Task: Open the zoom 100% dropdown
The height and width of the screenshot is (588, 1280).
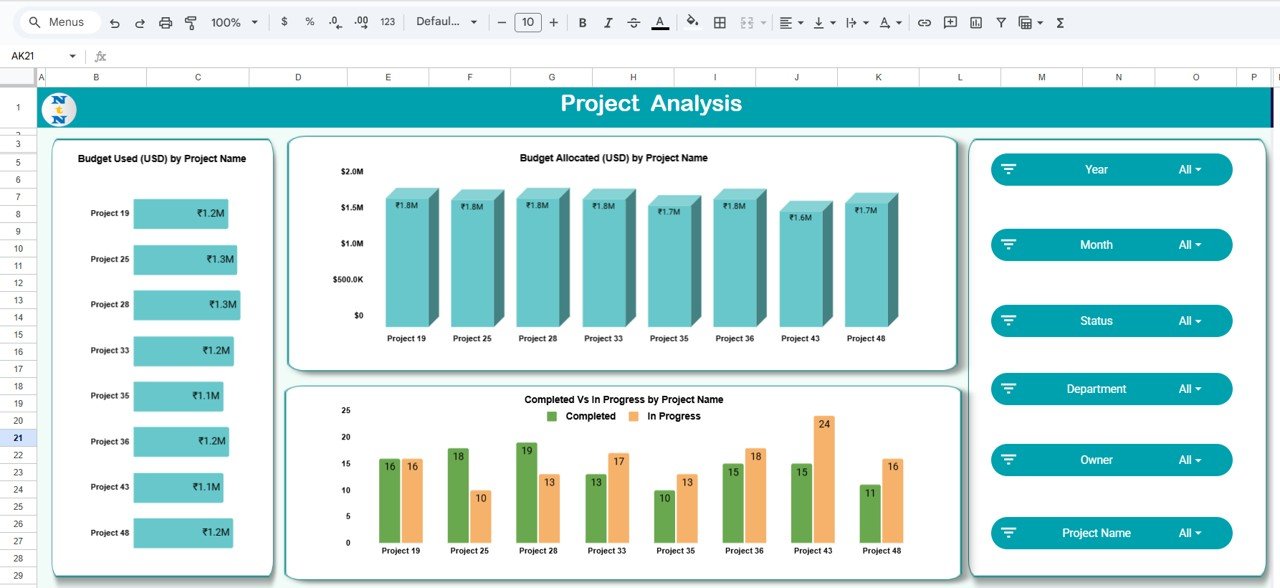Action: [x=234, y=22]
